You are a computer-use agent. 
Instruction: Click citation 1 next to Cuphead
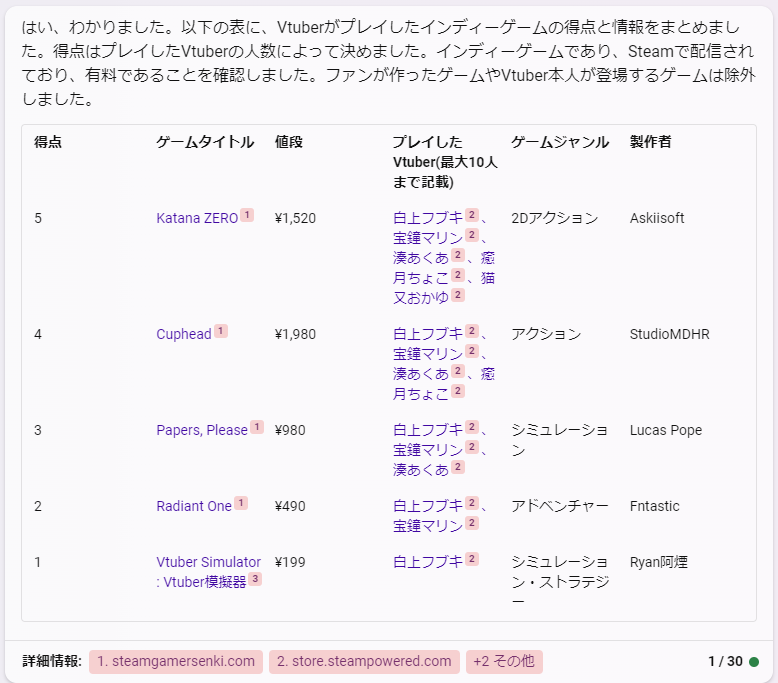[221, 331]
